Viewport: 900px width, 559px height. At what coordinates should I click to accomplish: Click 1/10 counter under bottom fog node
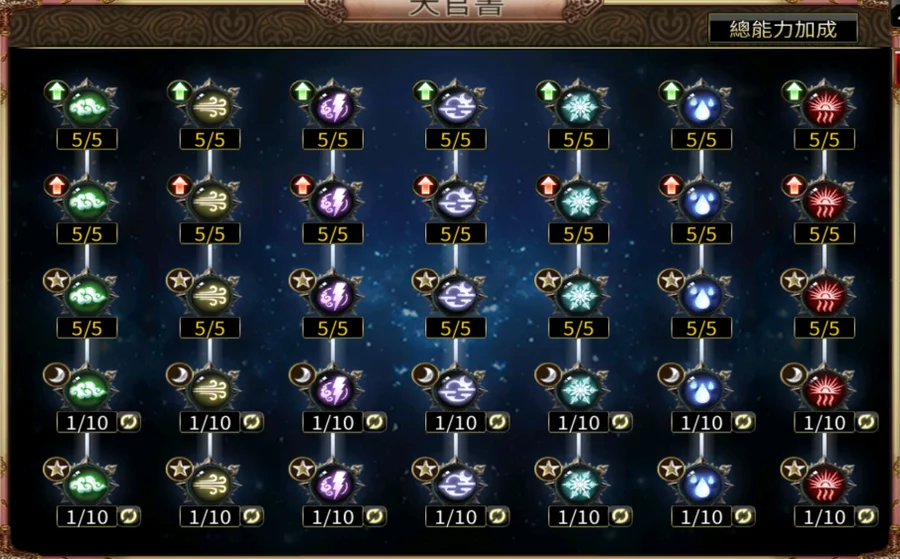(456, 517)
